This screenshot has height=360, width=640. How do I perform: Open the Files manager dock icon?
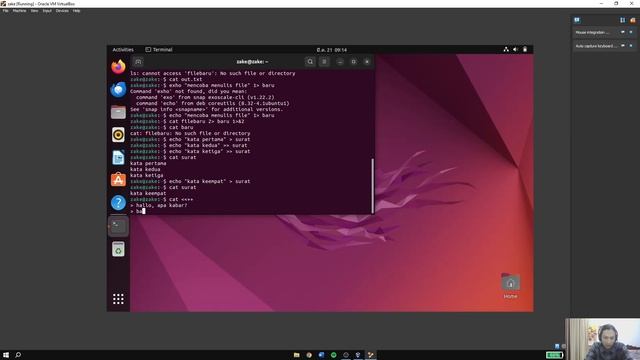tap(118, 112)
